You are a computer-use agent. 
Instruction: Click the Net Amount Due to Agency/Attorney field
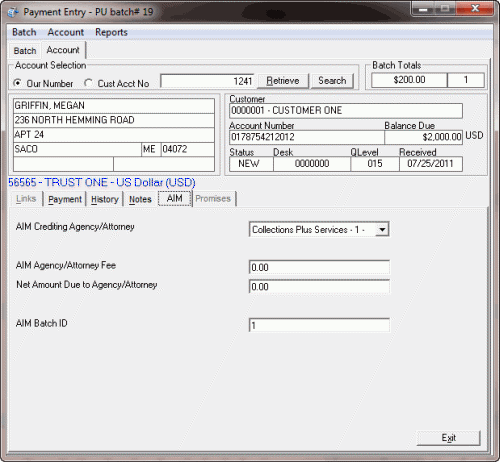[x=319, y=287]
